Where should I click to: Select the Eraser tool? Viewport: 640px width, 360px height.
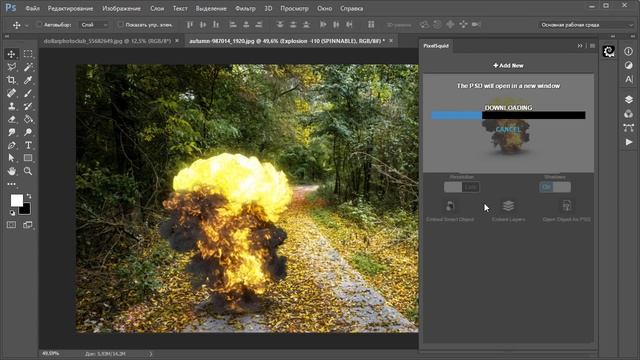pyautogui.click(x=11, y=119)
